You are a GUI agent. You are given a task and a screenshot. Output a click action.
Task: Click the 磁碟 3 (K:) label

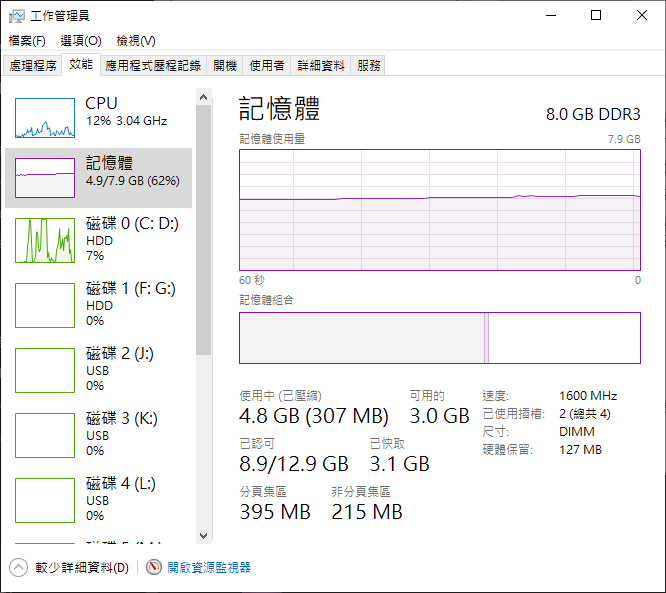(122, 418)
